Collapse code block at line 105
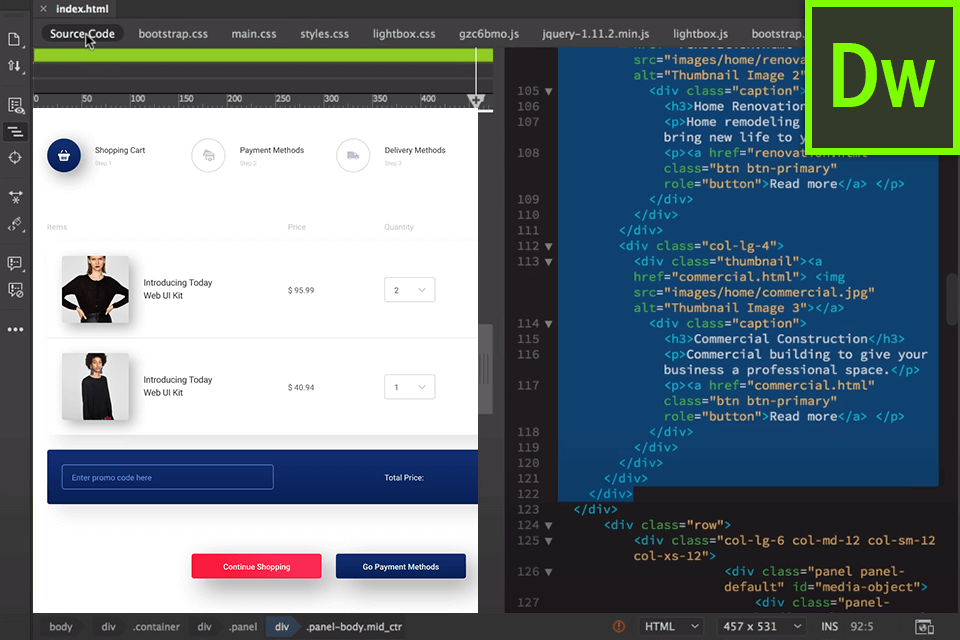This screenshot has width=960, height=640. pyautogui.click(x=549, y=91)
